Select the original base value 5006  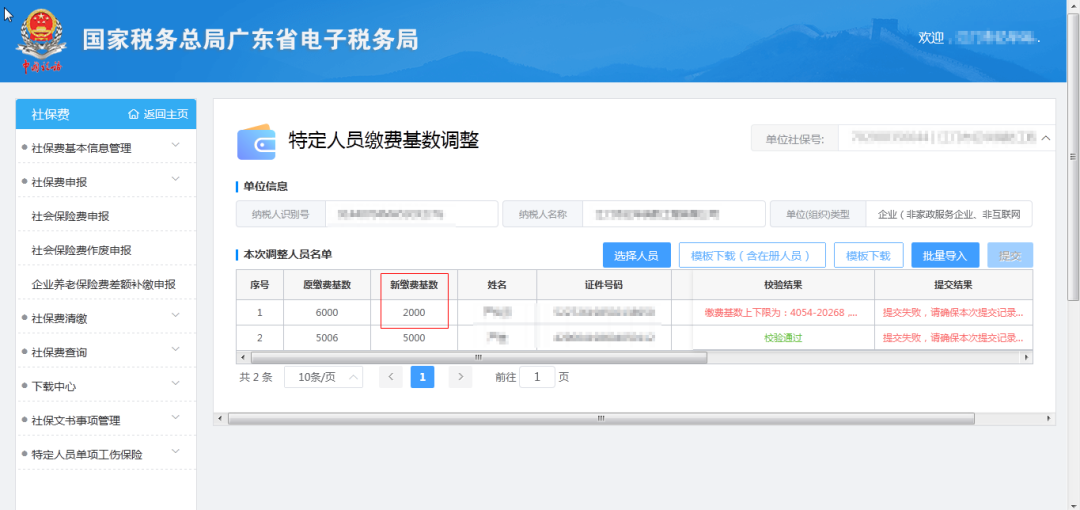327,338
